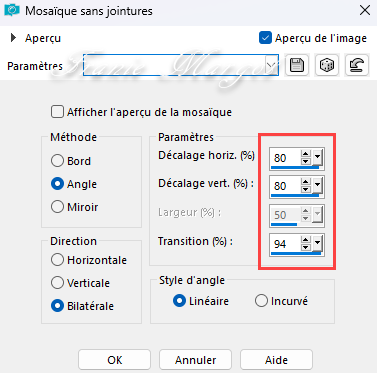Decrease Décalage vert. with down arrow
Viewport: 377px width, 373px height.
pos(306,189)
